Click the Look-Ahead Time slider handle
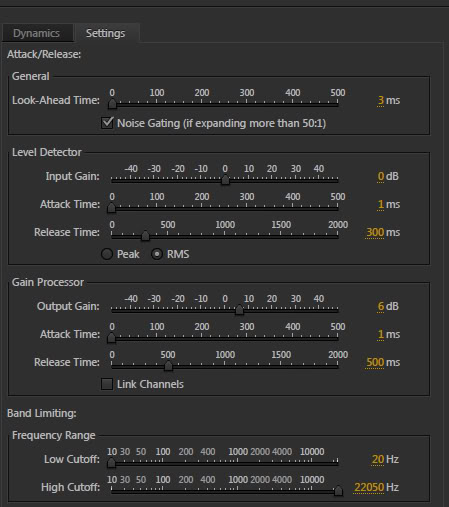This screenshot has width=449, height=507. 112,104
